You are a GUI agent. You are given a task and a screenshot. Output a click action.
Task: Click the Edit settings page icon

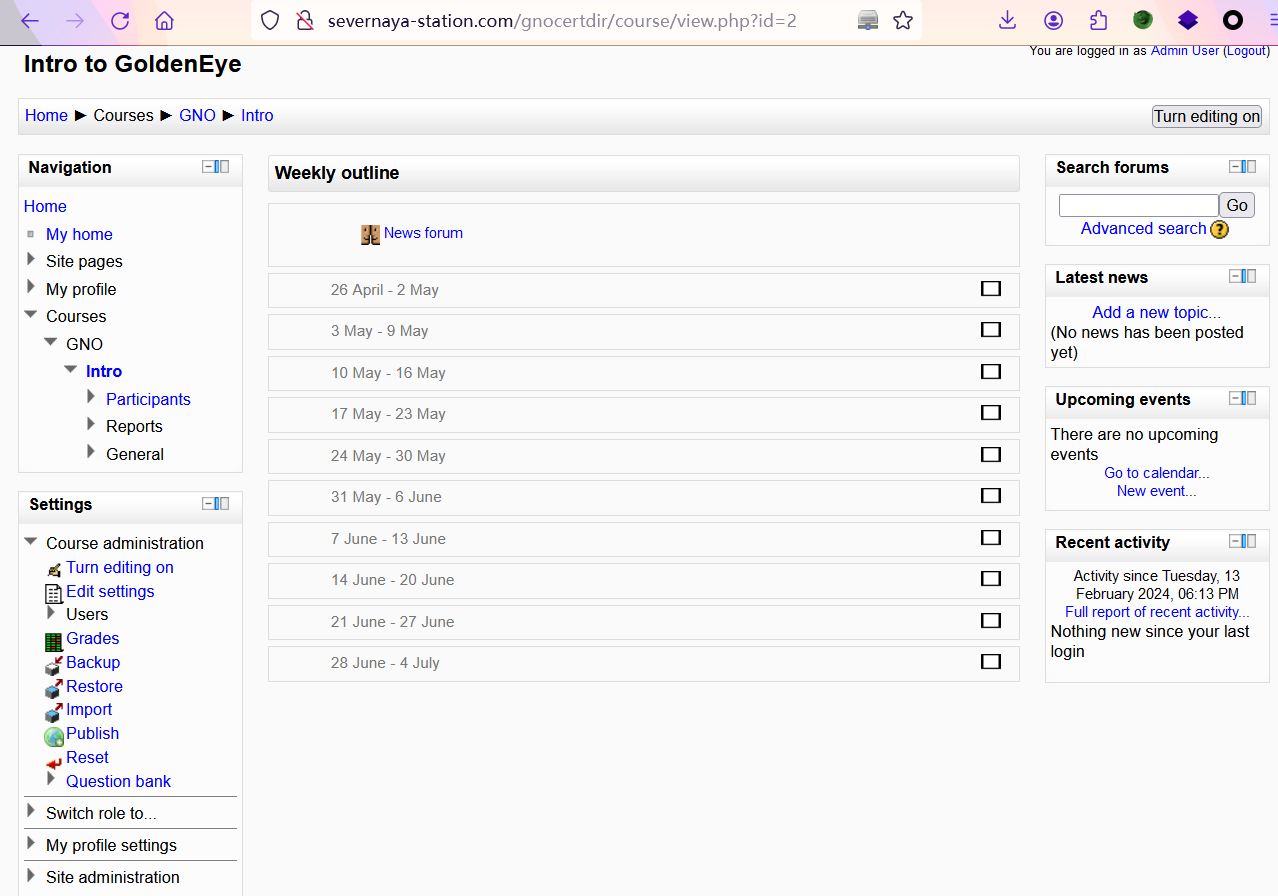click(54, 593)
